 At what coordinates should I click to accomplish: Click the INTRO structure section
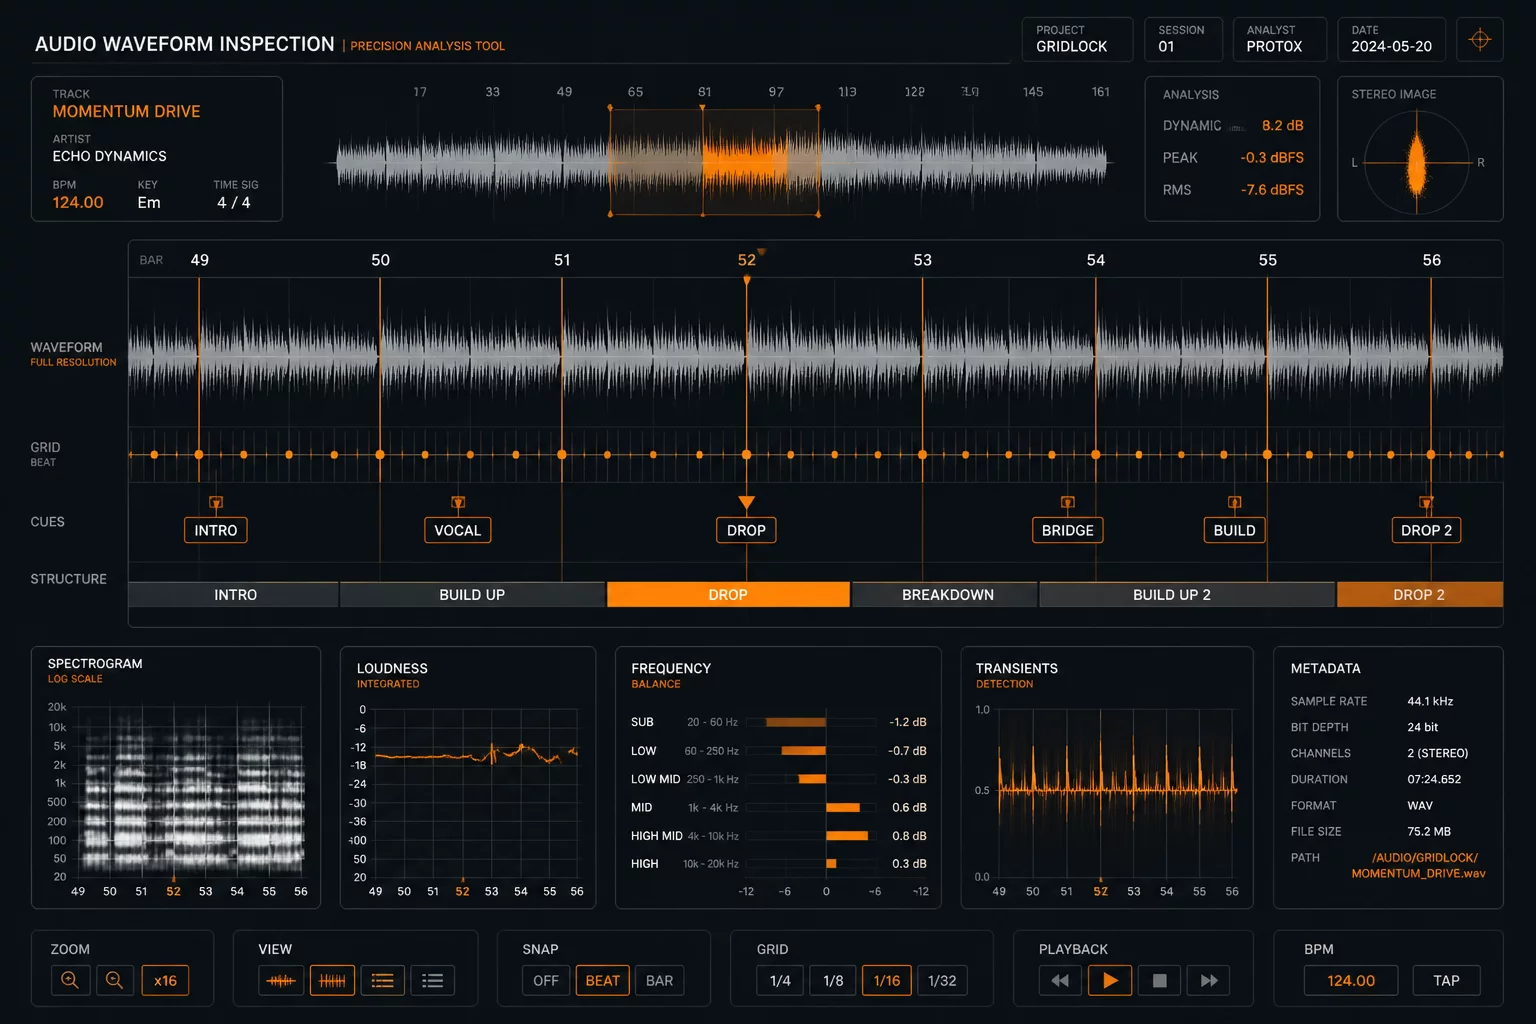[x=235, y=594]
